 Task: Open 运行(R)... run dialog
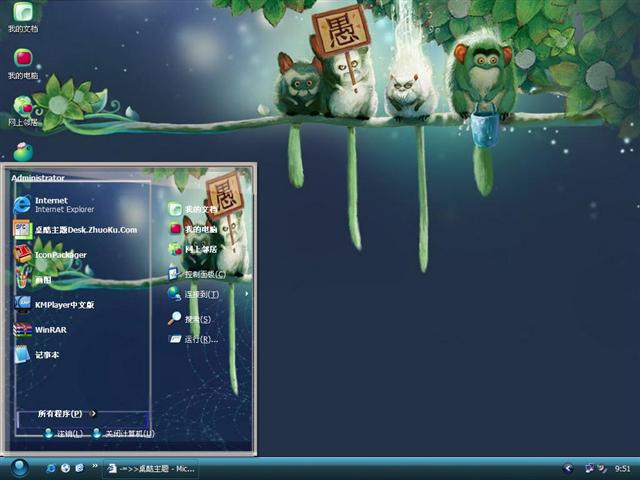[193, 339]
